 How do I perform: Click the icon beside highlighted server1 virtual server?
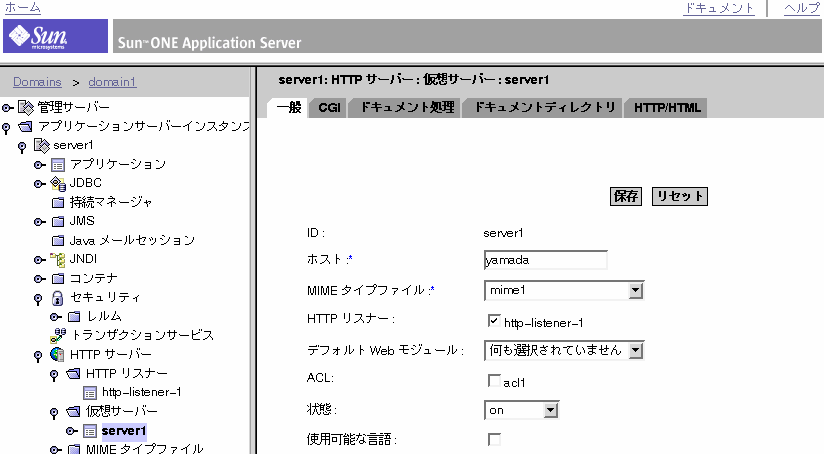coord(90,431)
